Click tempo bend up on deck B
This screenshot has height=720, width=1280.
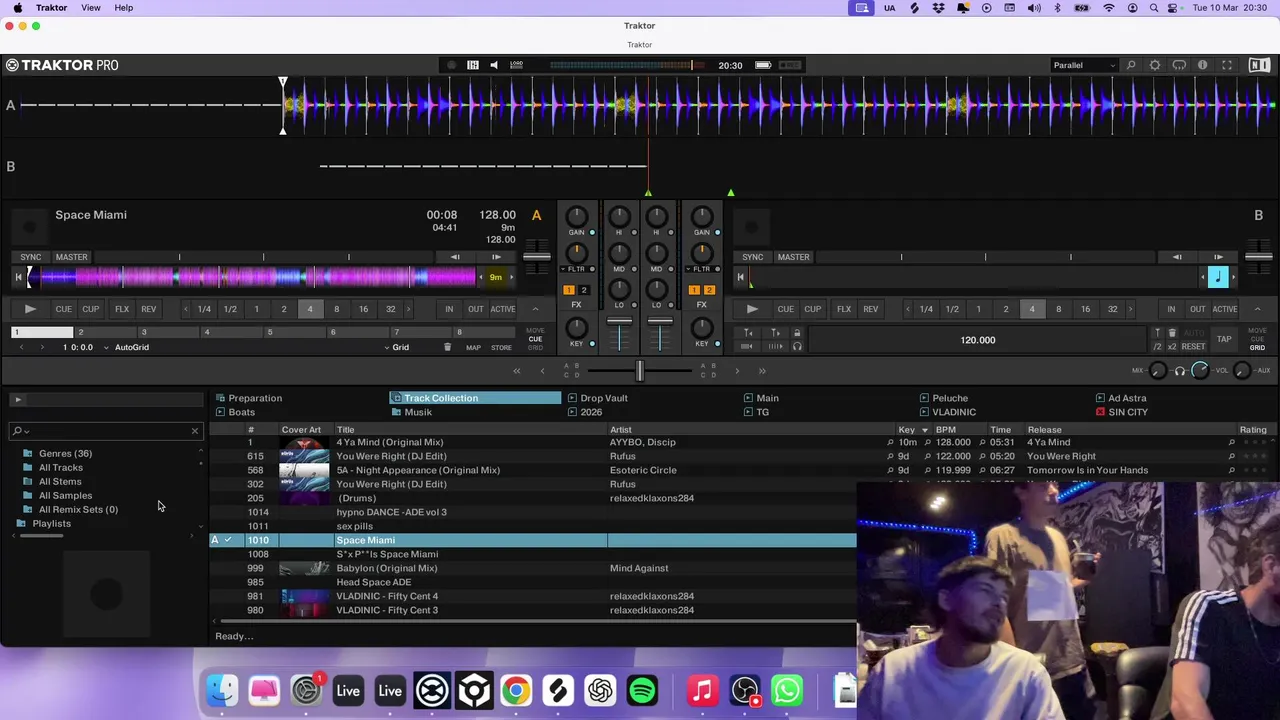click(x=1218, y=257)
